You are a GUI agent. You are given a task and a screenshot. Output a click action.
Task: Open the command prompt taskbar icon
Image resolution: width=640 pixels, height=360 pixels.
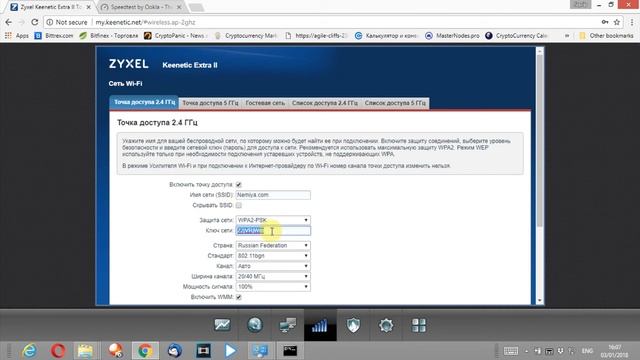tap(290, 351)
